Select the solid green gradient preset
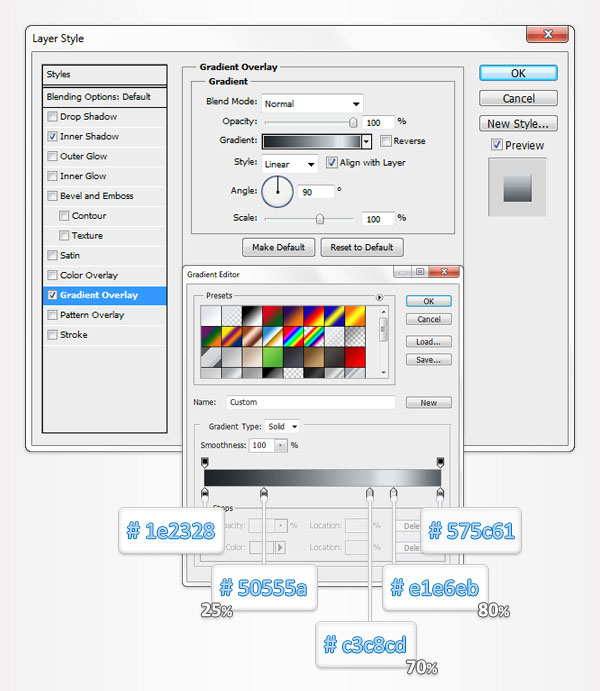Image resolution: width=600 pixels, height=691 pixels. pyautogui.click(x=273, y=357)
